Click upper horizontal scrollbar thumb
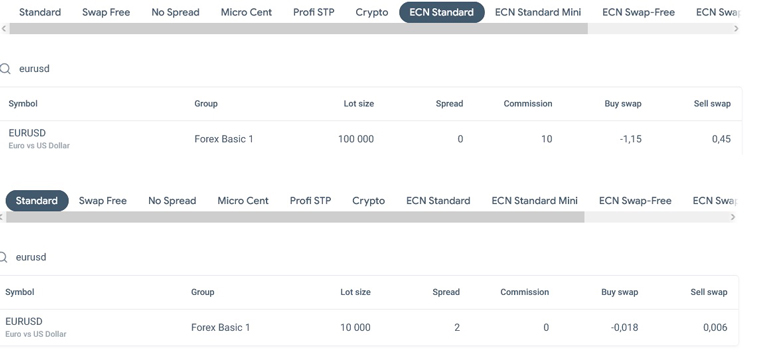The height and width of the screenshot is (361, 770). pyautogui.click(x=299, y=28)
